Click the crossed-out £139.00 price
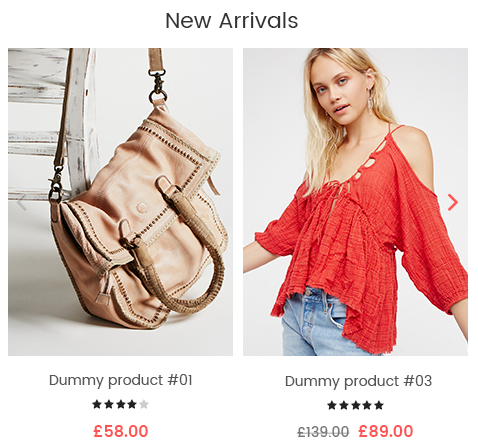This screenshot has height=448, width=478. pos(323,432)
